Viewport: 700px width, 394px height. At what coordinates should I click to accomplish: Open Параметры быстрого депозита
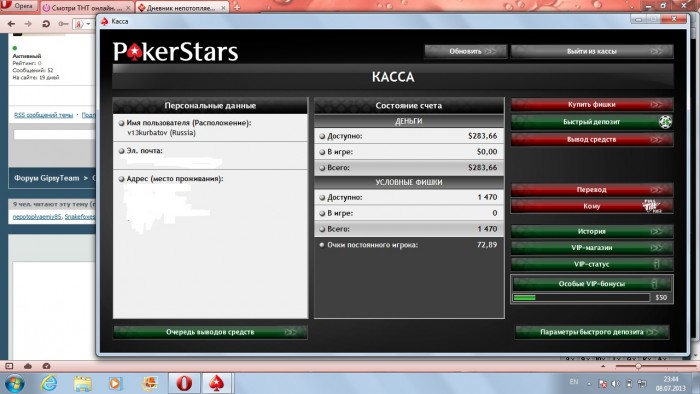pyautogui.click(x=592, y=332)
